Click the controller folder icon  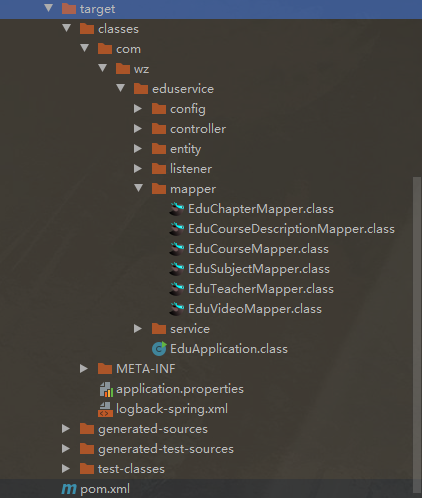(x=159, y=128)
